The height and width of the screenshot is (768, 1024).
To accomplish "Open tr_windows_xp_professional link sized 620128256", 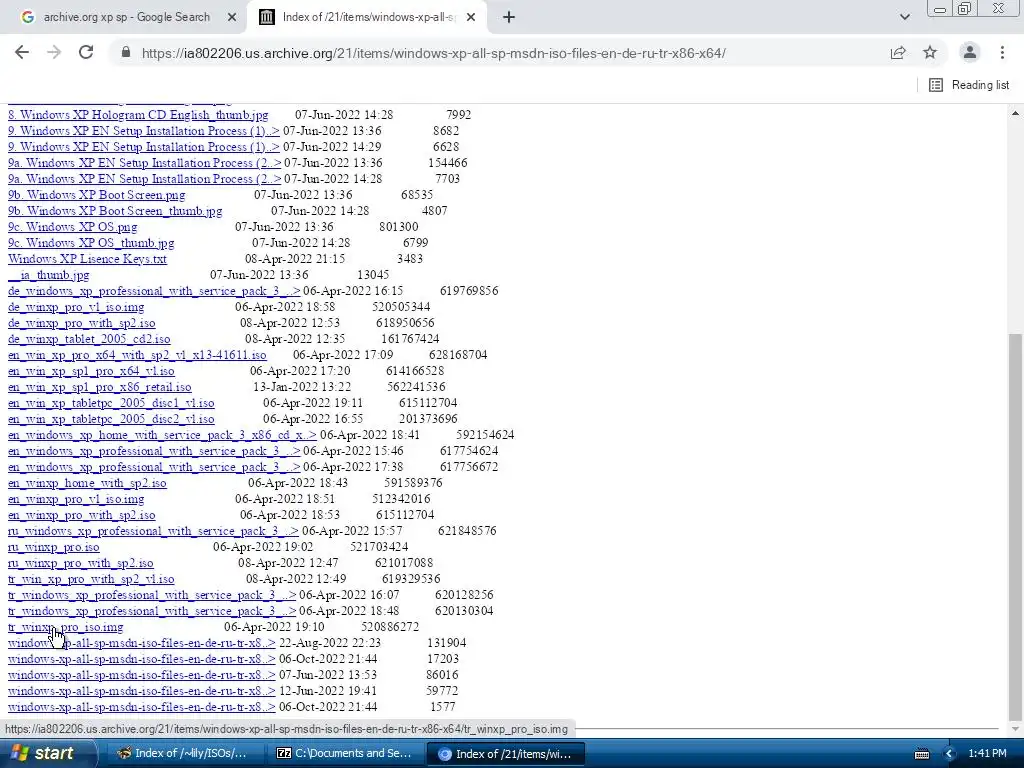I will [x=152, y=595].
